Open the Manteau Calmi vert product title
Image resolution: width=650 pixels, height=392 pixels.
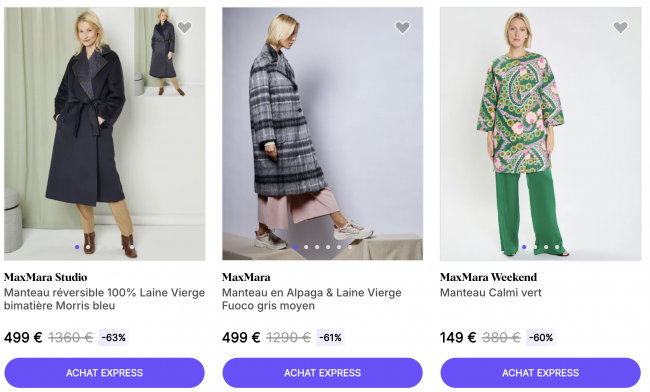coord(491,293)
